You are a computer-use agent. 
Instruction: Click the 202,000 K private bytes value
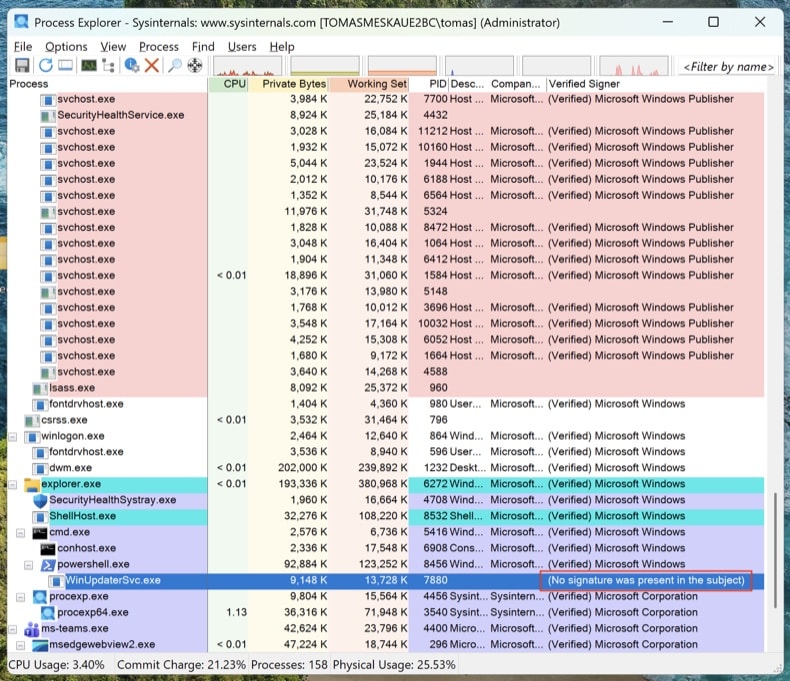302,468
